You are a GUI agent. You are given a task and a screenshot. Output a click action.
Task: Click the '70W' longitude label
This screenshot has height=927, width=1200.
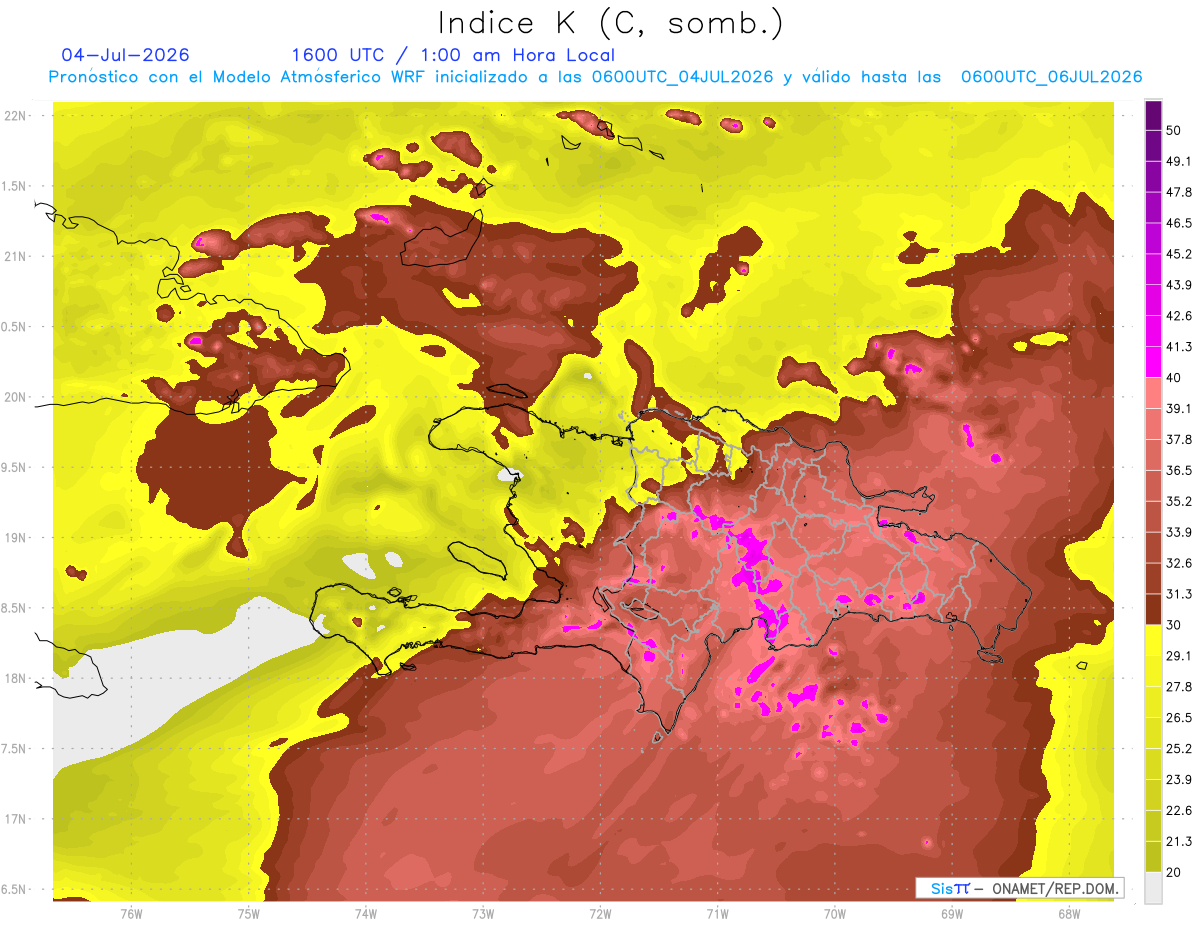[x=834, y=913]
